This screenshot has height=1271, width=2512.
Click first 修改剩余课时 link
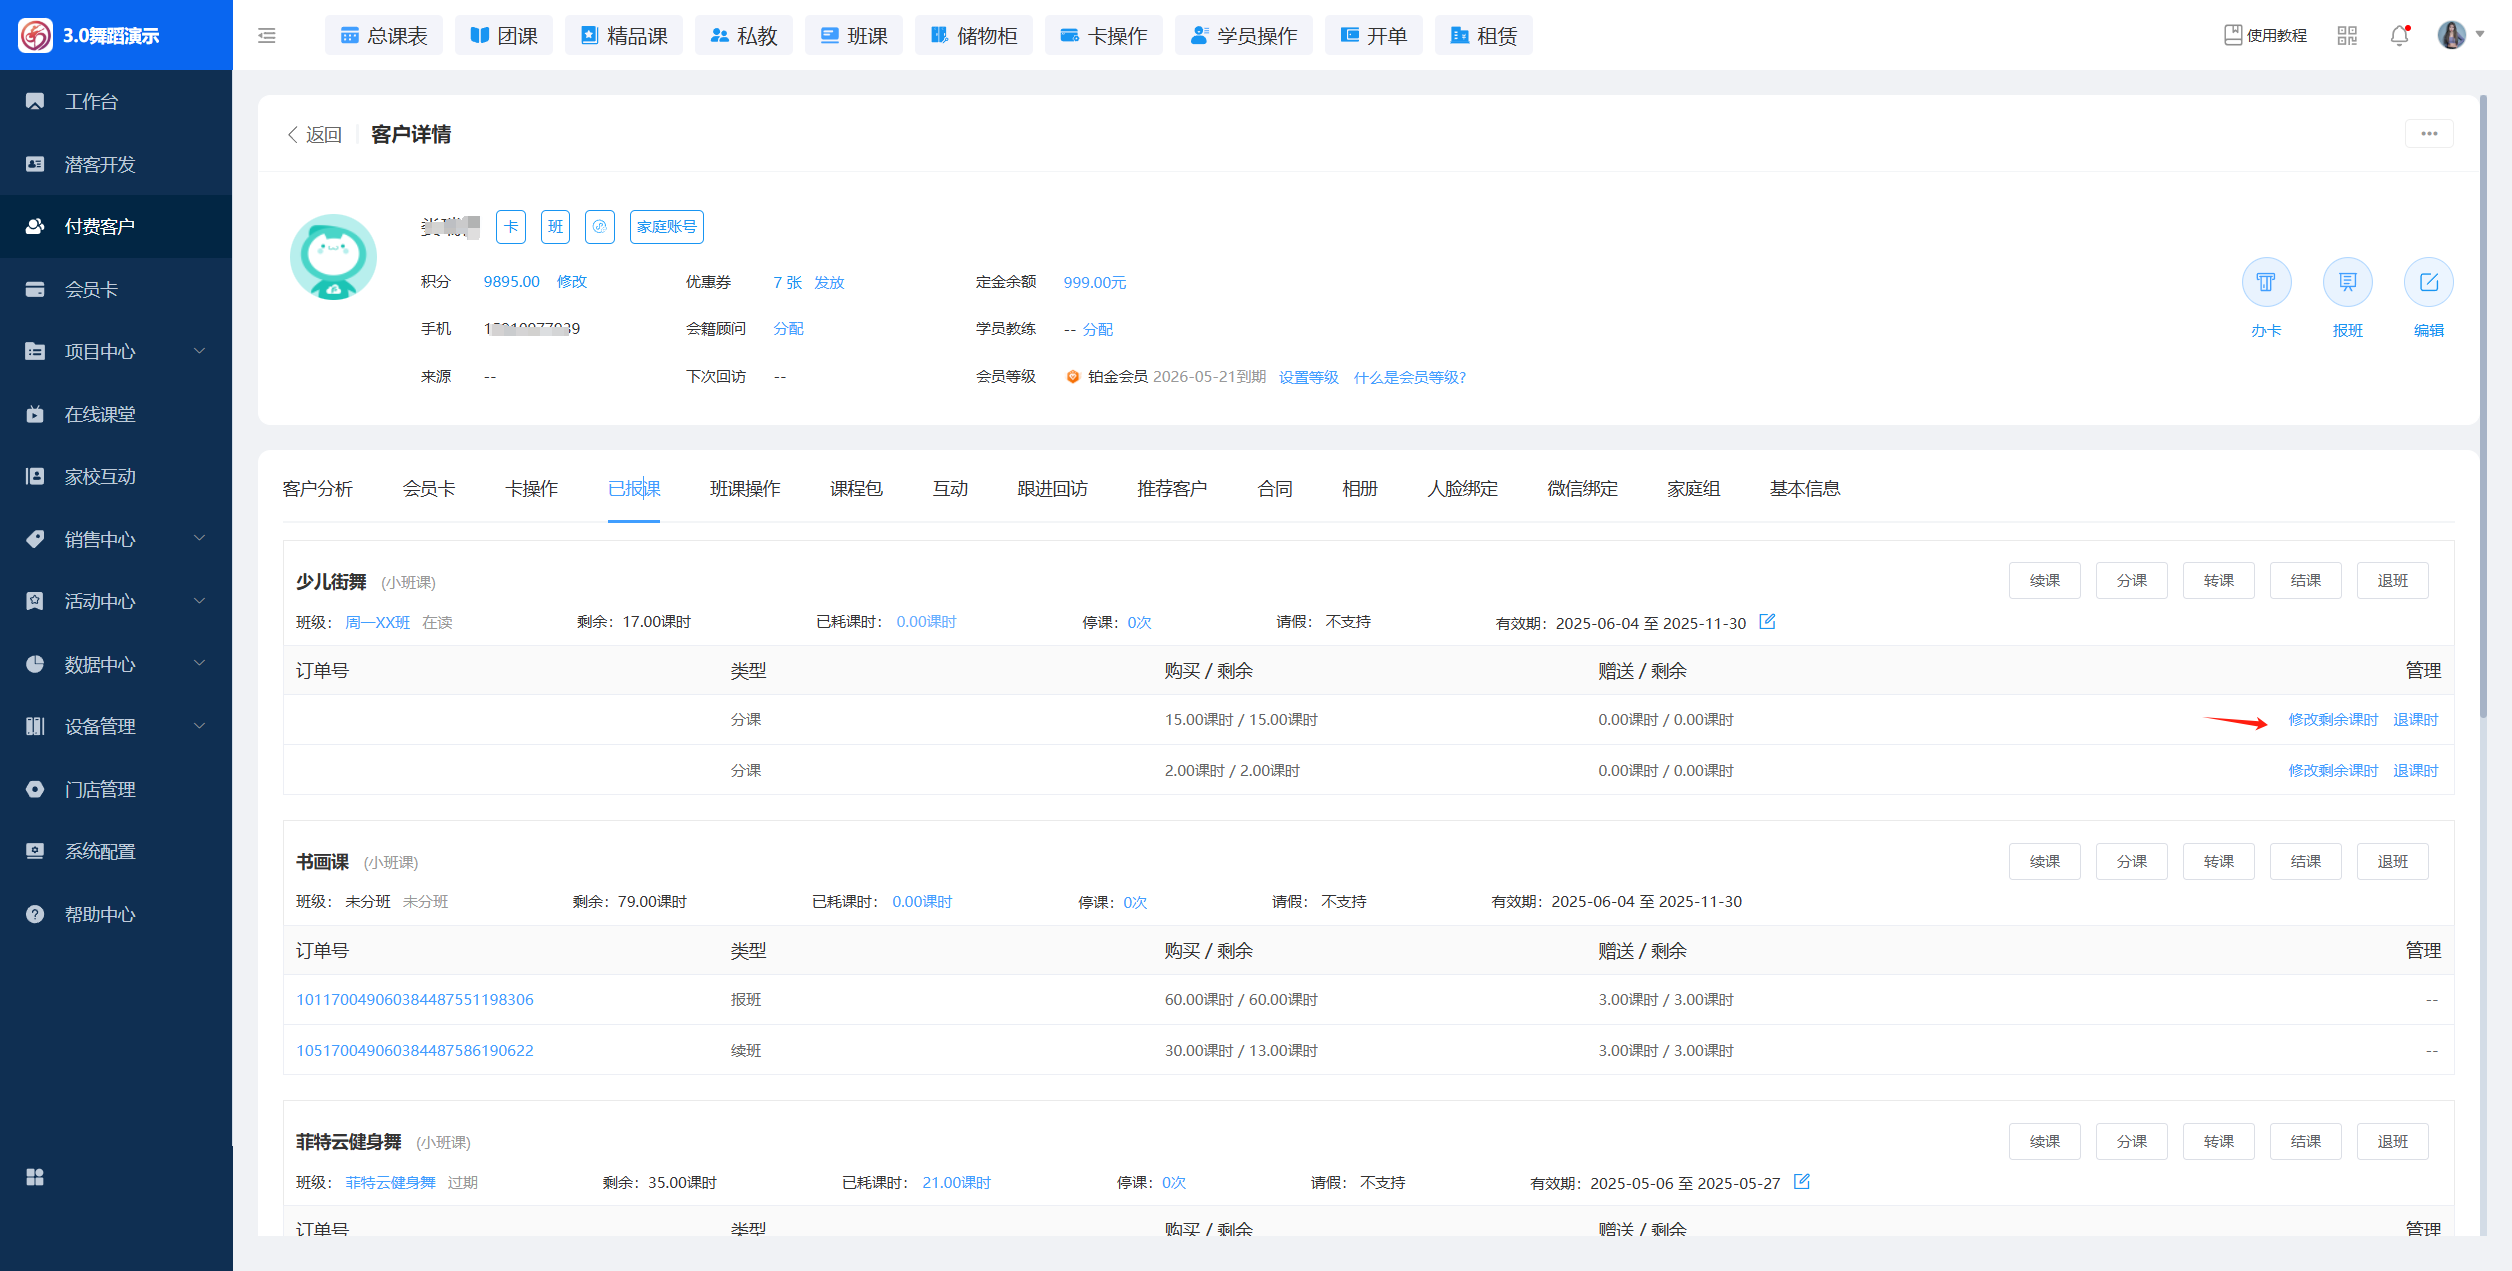coord(2333,720)
